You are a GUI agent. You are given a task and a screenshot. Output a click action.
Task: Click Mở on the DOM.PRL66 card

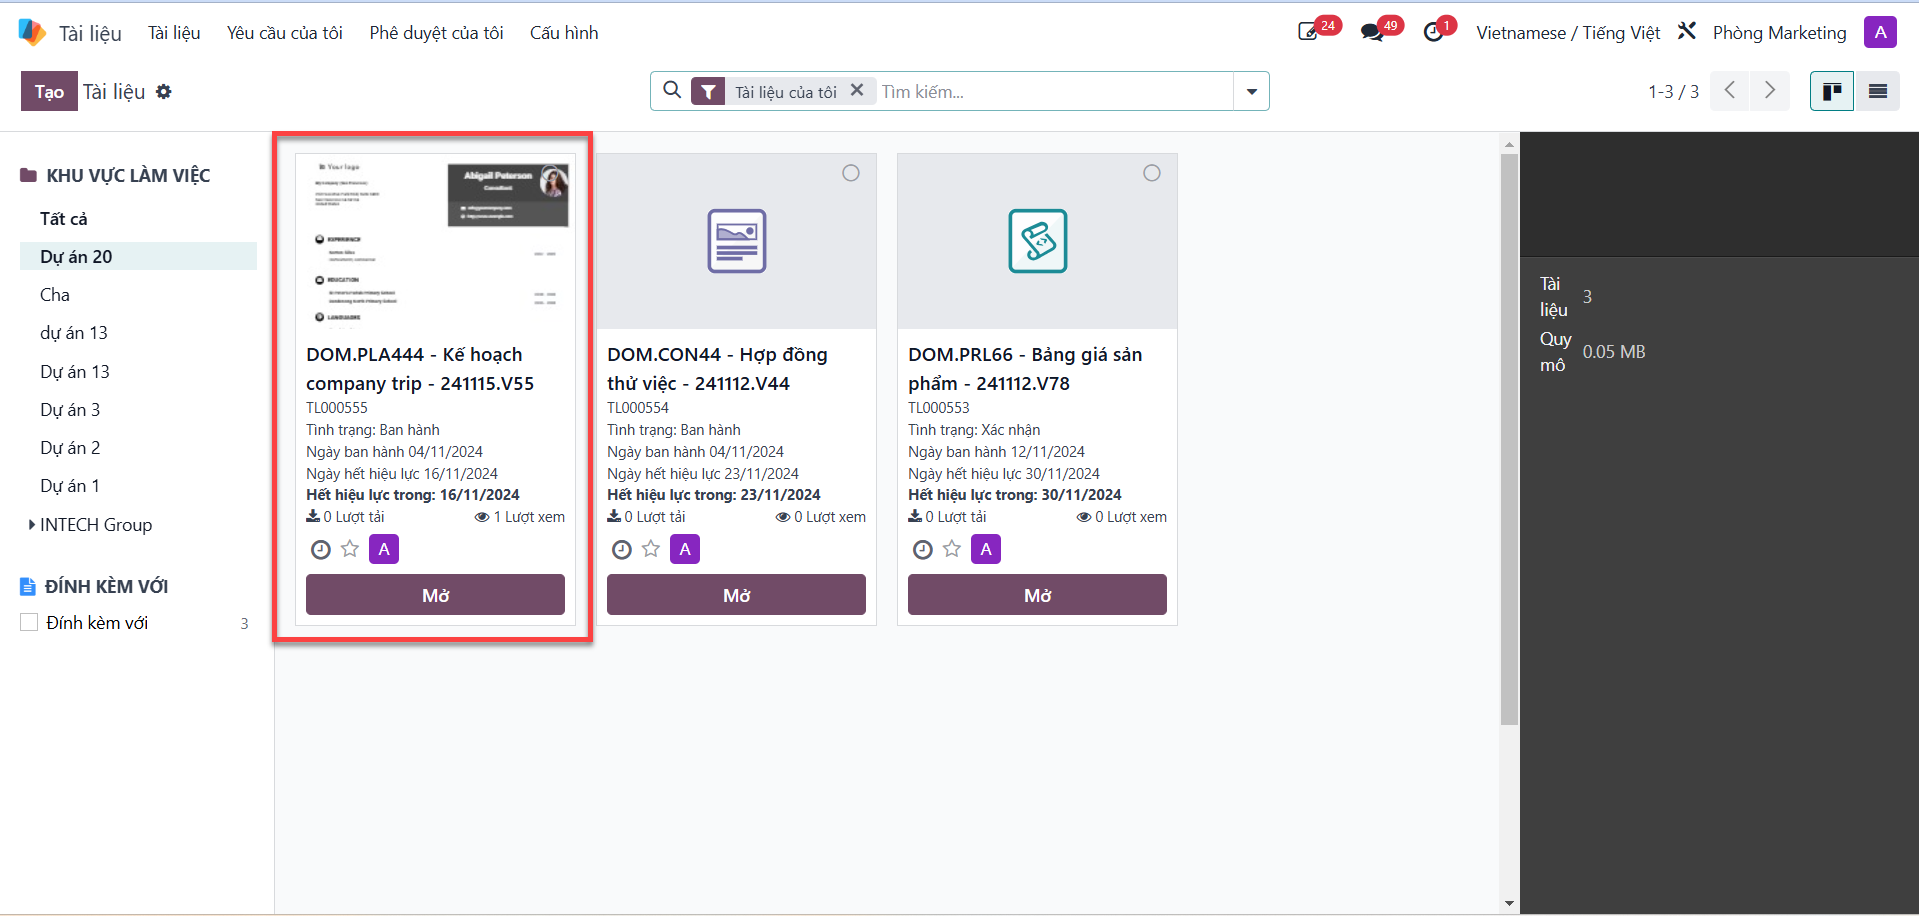[1037, 595]
